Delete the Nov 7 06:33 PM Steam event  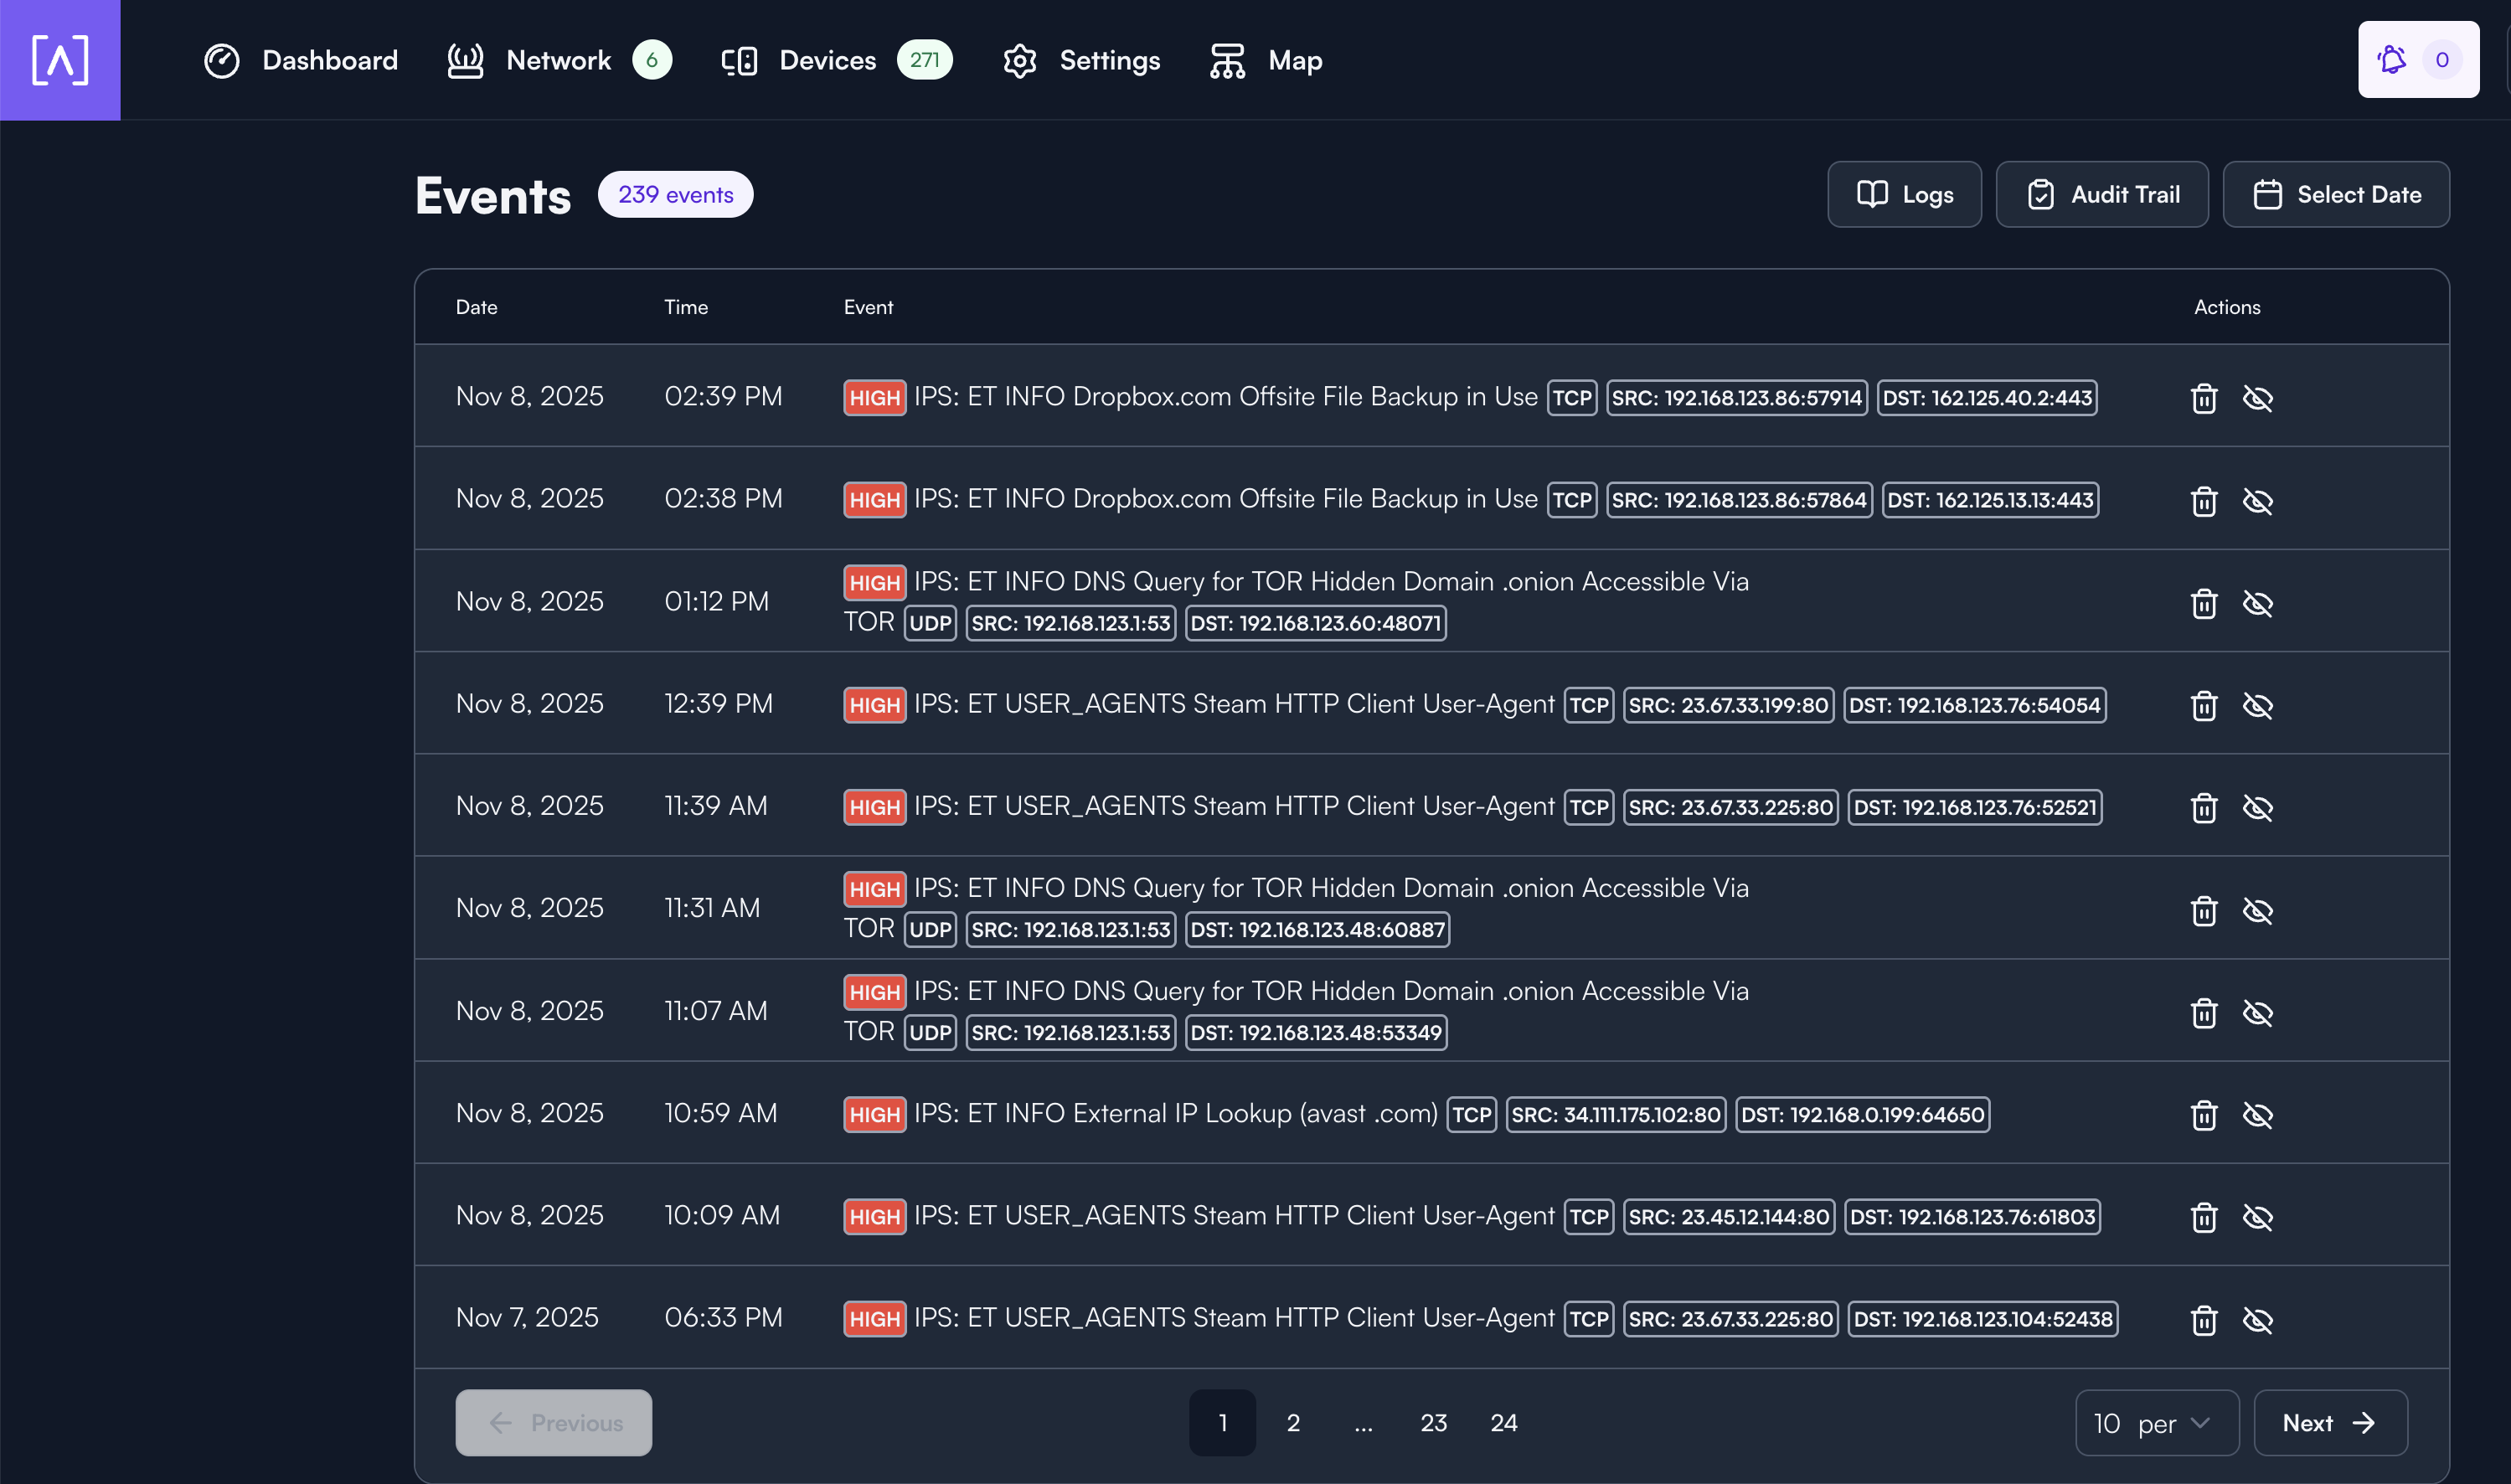pos(2204,1319)
